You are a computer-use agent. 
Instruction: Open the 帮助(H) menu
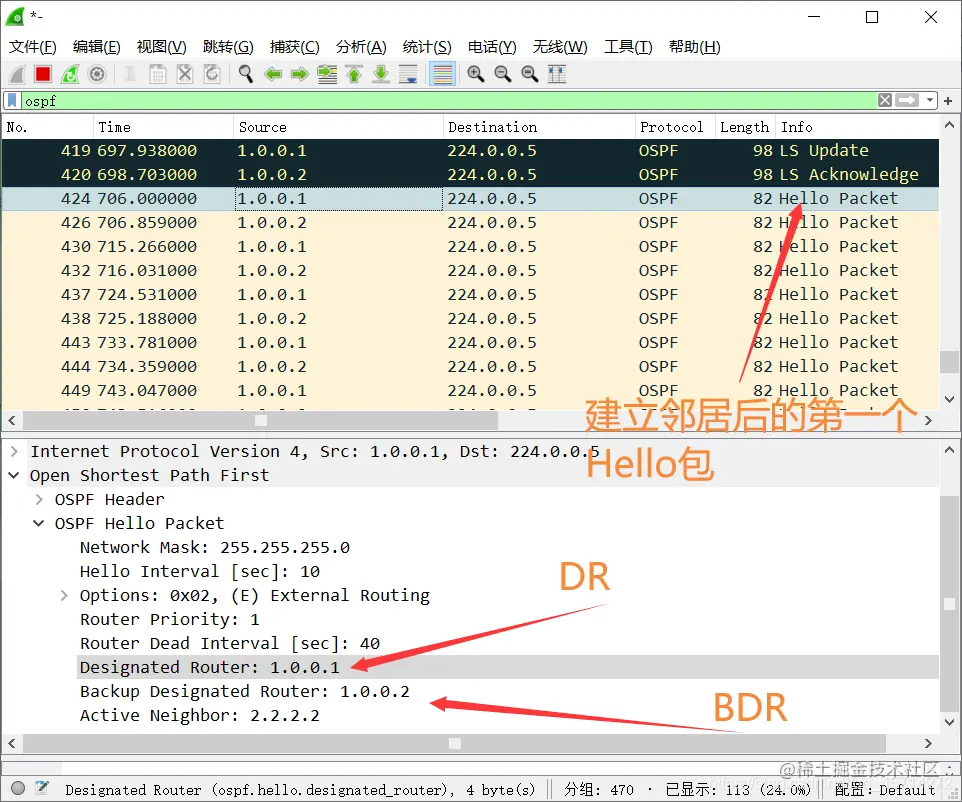[695, 47]
